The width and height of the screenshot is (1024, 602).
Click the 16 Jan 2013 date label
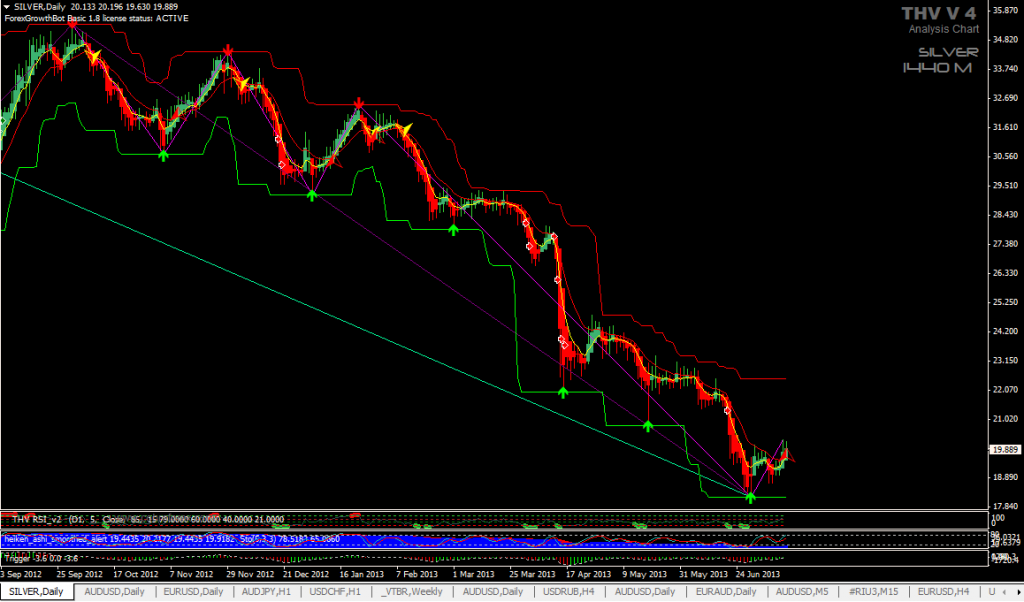(x=360, y=575)
